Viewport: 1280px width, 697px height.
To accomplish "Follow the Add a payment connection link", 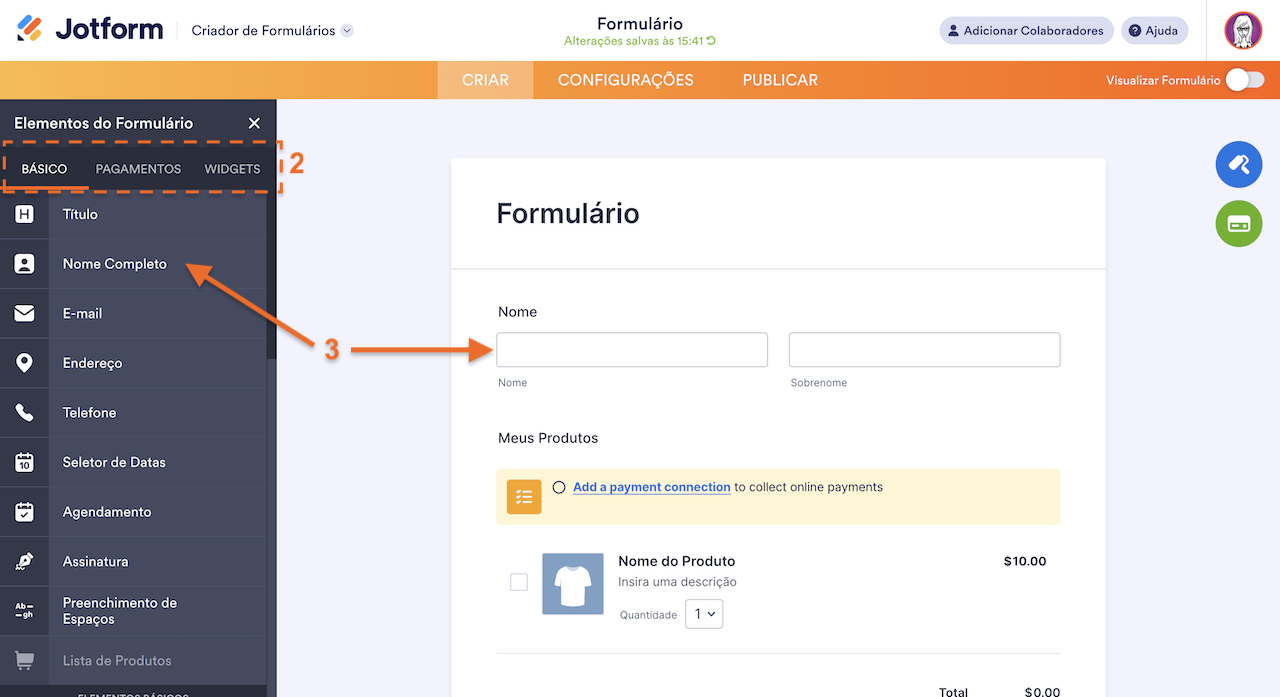I will (x=651, y=487).
